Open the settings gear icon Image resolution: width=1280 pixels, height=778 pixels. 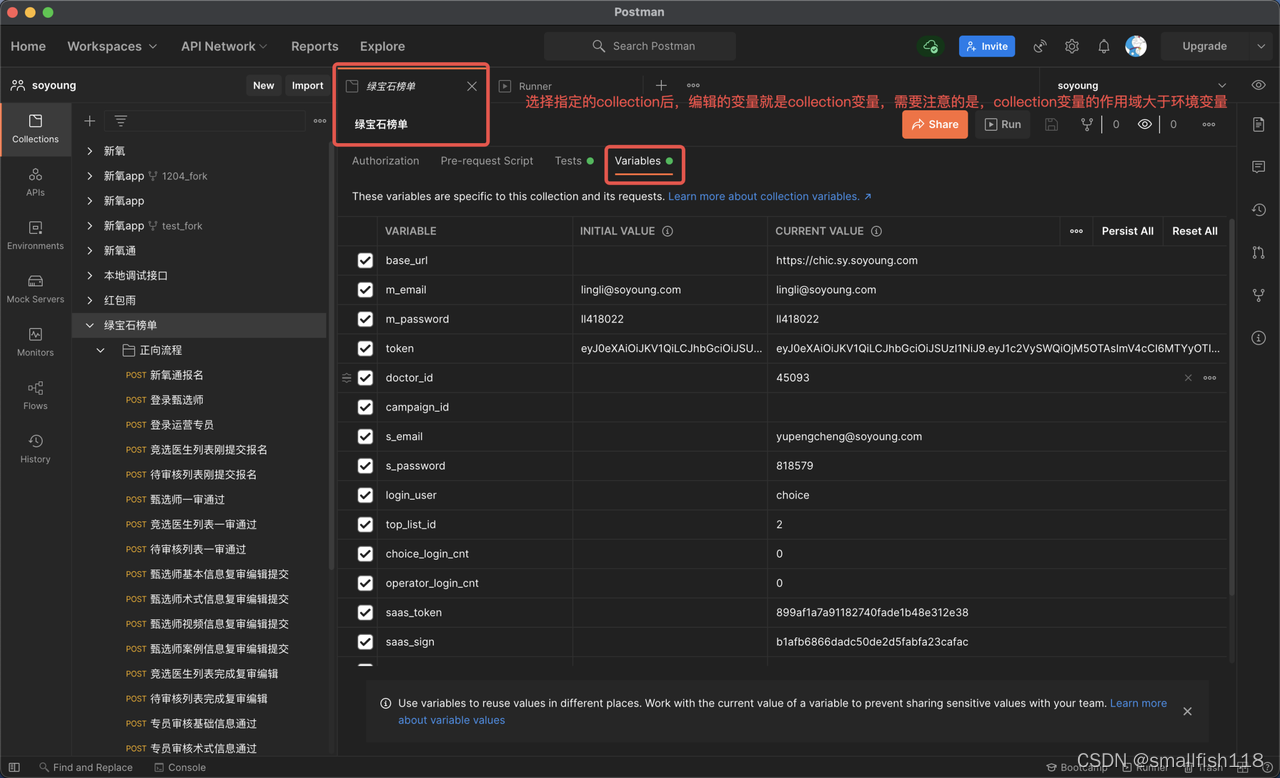click(1072, 46)
